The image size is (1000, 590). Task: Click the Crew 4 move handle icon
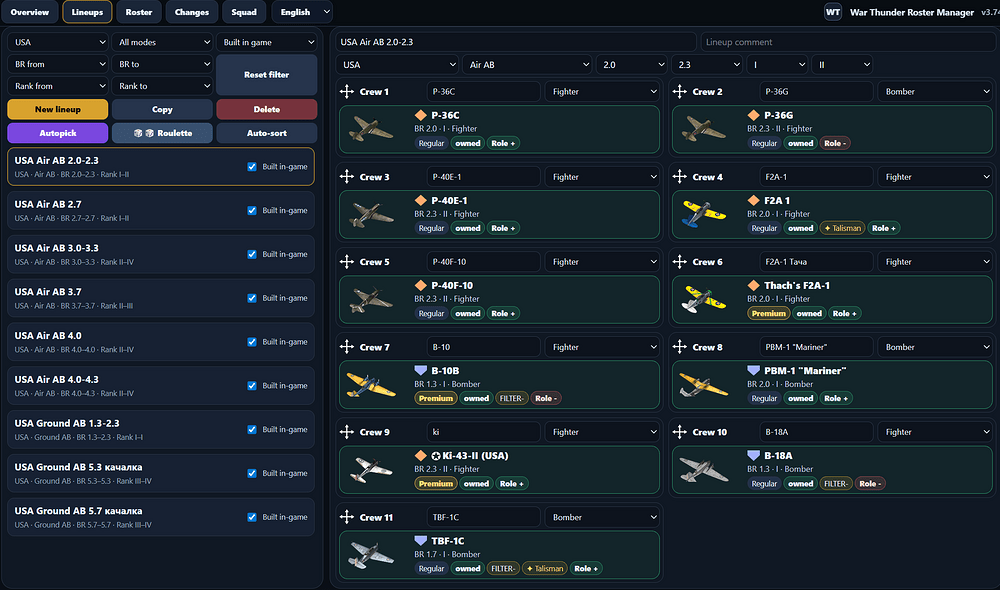(680, 177)
